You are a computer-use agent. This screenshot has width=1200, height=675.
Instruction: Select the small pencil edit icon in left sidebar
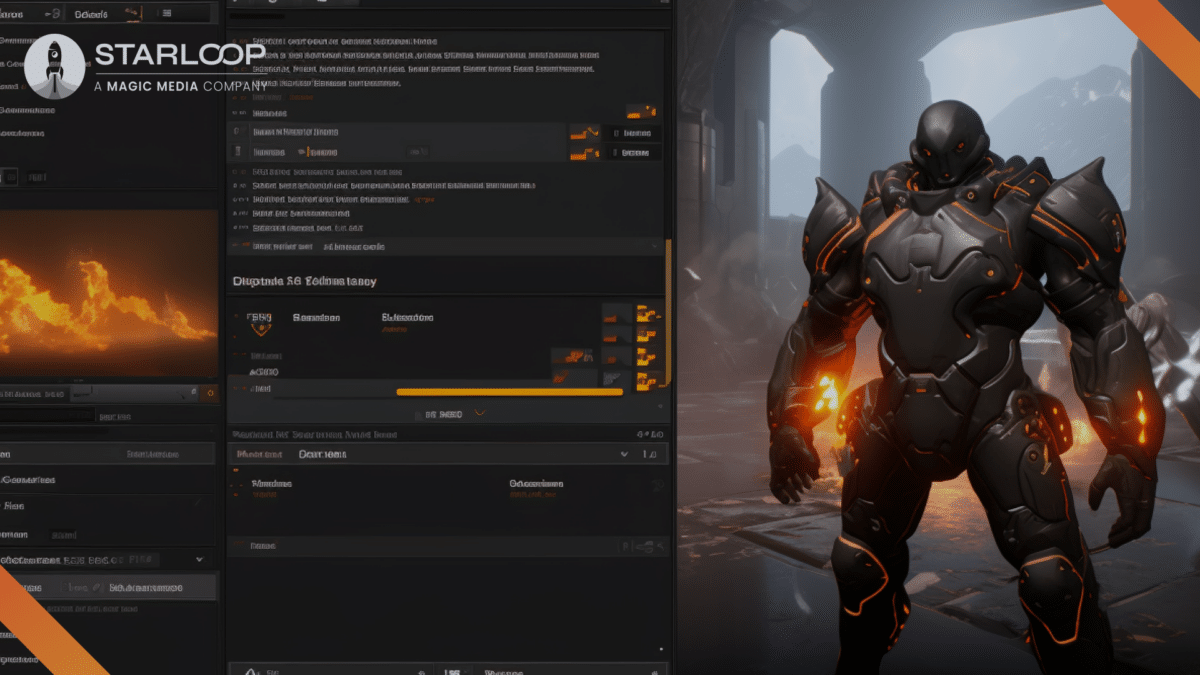[96, 587]
